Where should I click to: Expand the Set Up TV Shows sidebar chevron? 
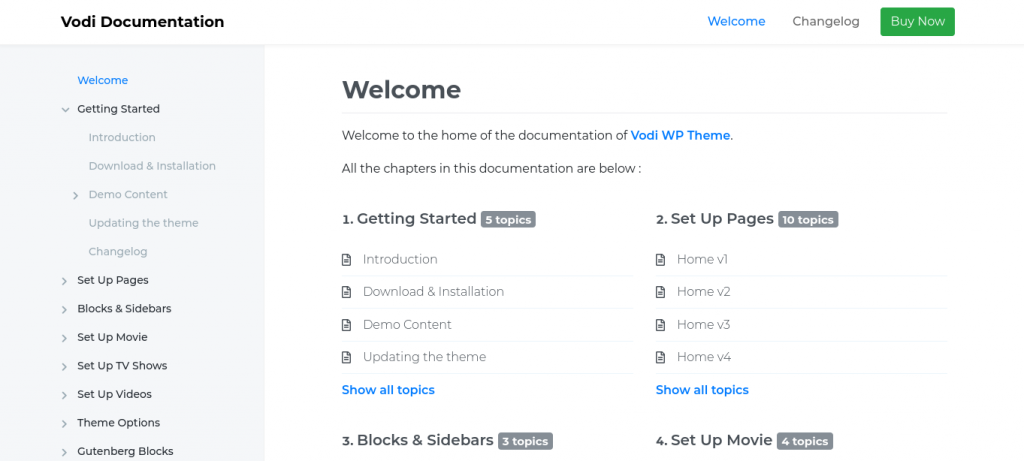click(65, 366)
